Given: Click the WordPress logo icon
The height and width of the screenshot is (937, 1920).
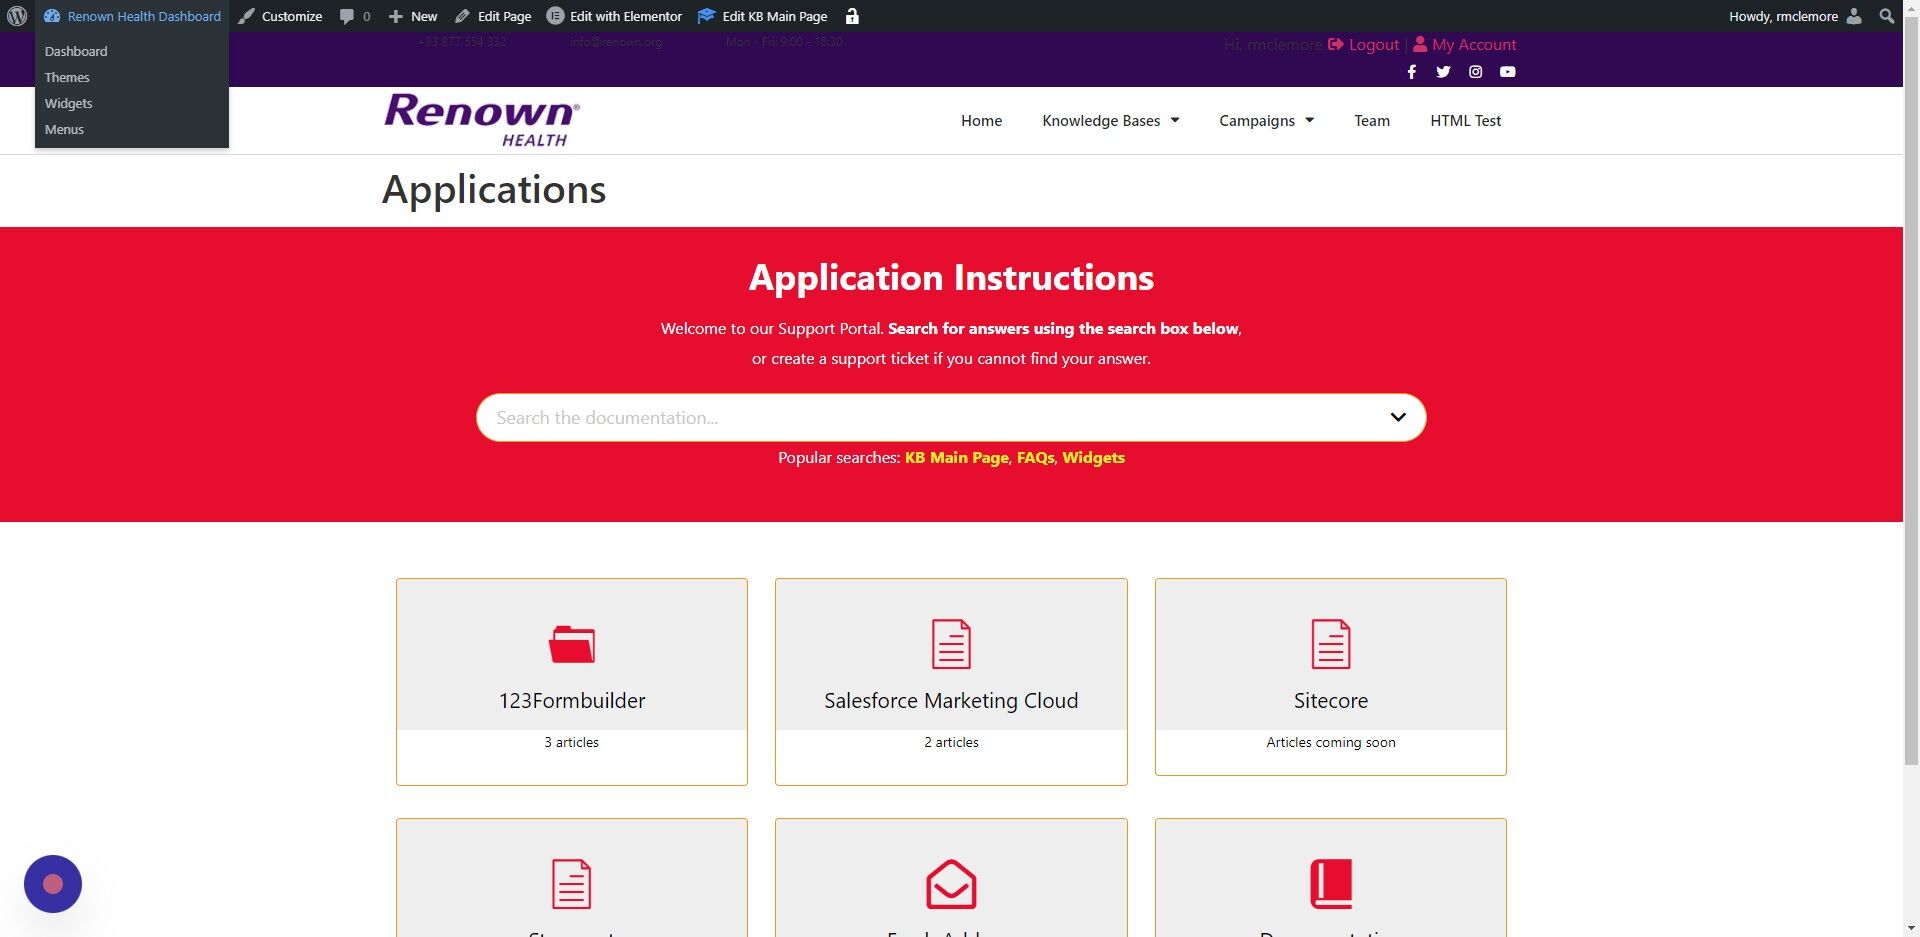Looking at the screenshot, I should (x=17, y=16).
